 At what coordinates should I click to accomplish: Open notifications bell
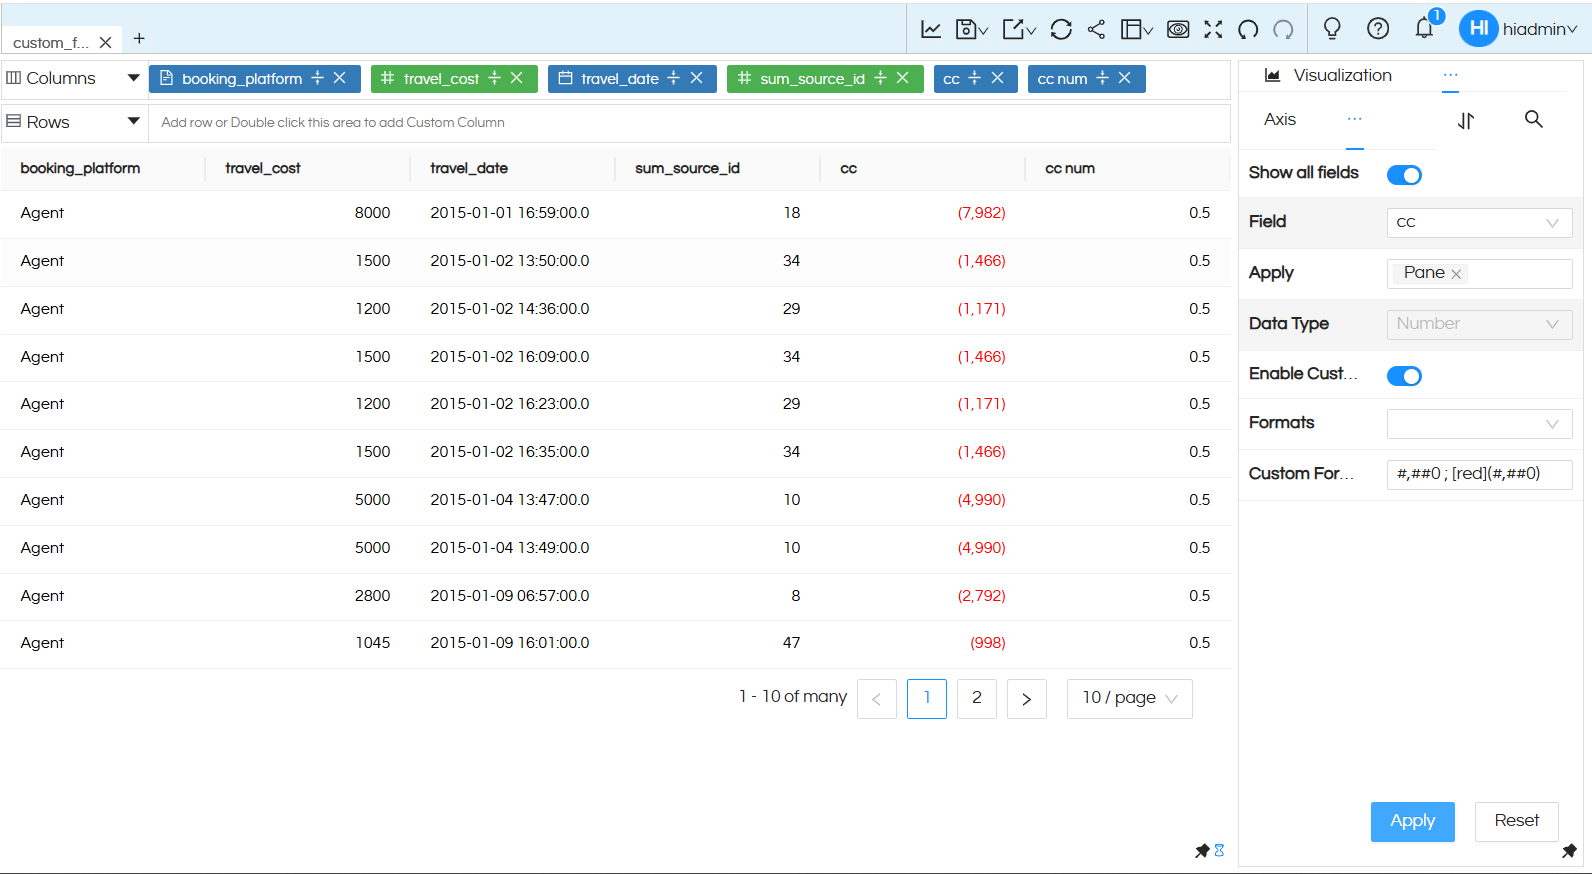click(x=1425, y=27)
